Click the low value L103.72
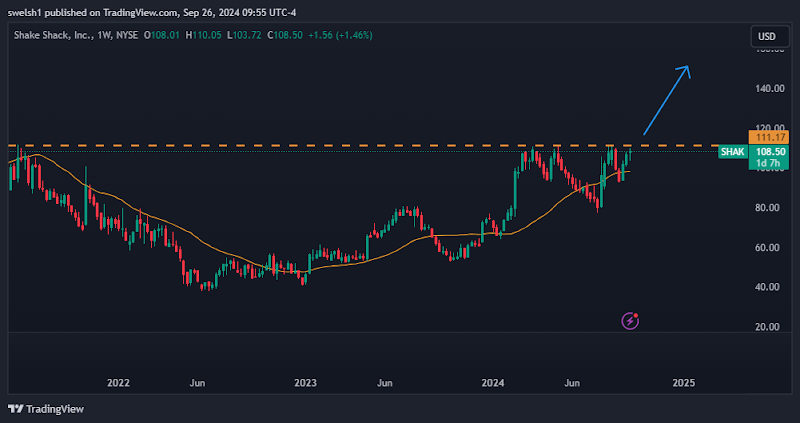Image resolution: width=800 pixels, height=423 pixels. 244,35
